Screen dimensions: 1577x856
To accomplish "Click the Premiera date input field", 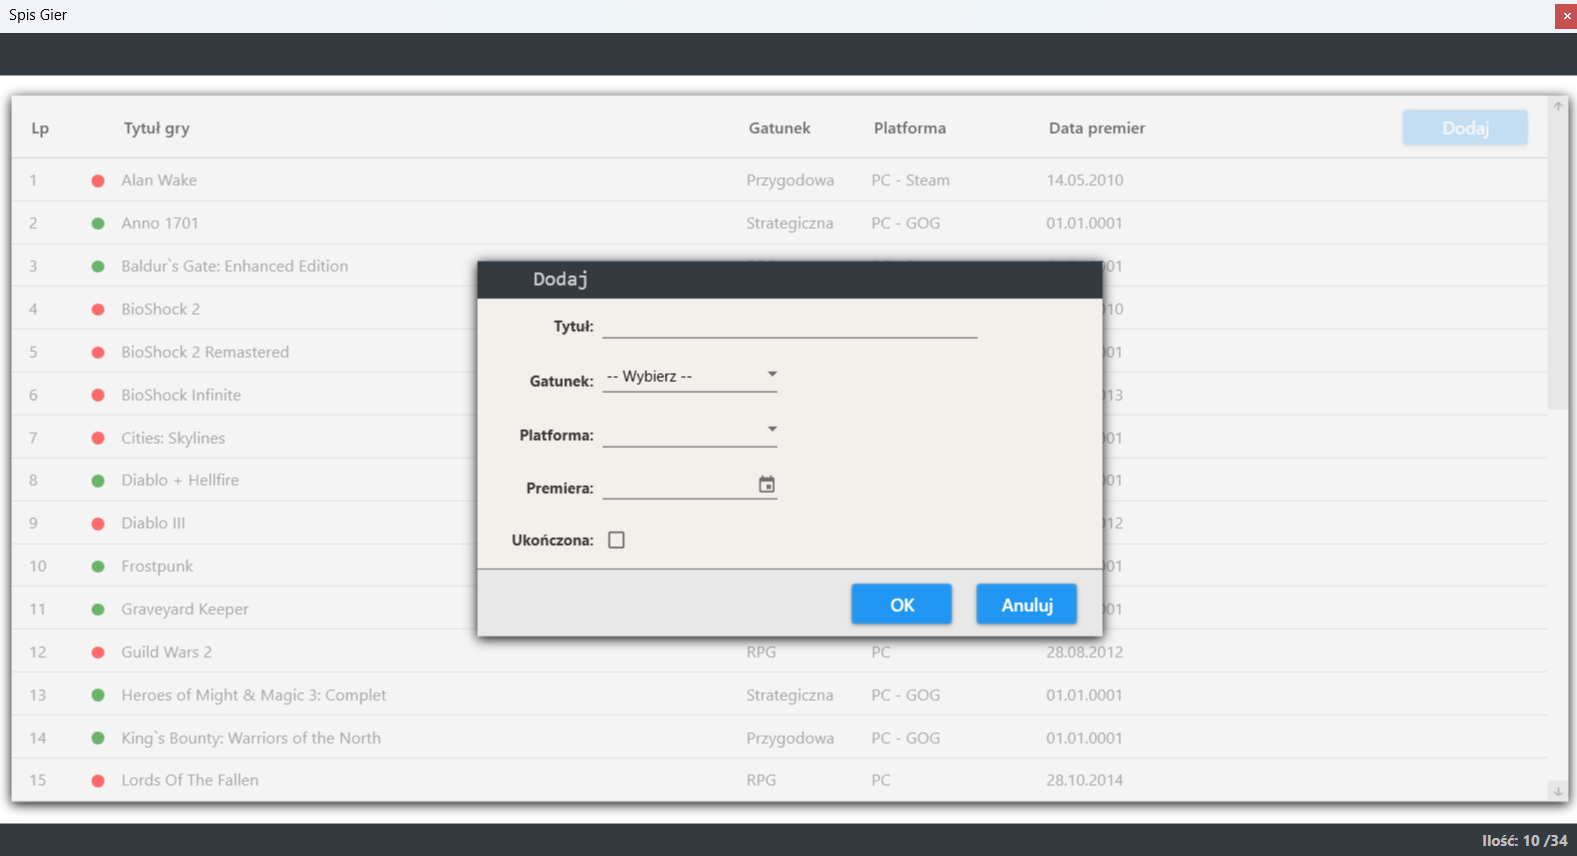I will pyautogui.click(x=678, y=486).
